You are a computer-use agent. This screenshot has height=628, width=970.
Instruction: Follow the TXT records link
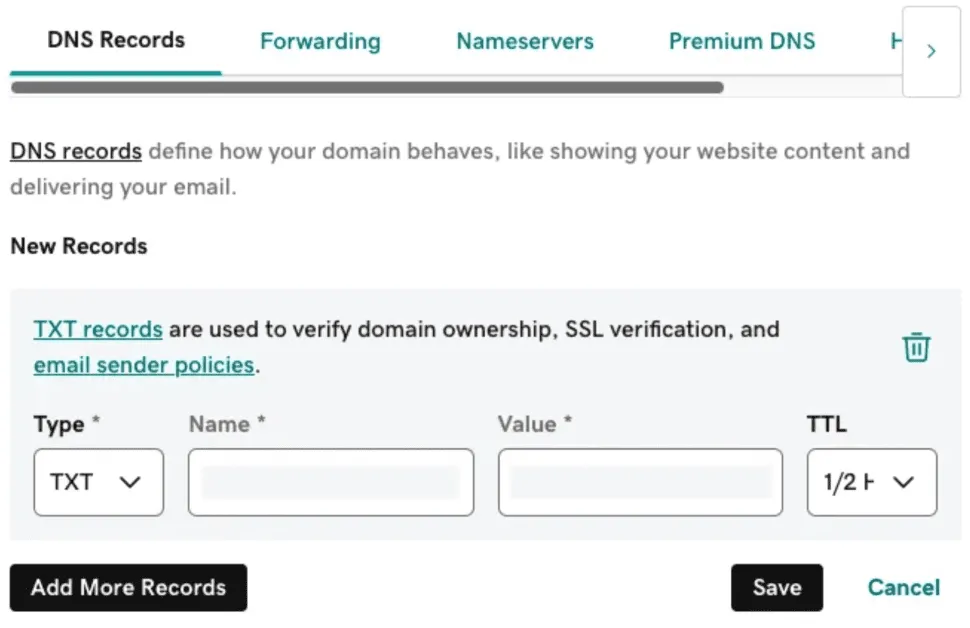tap(98, 329)
